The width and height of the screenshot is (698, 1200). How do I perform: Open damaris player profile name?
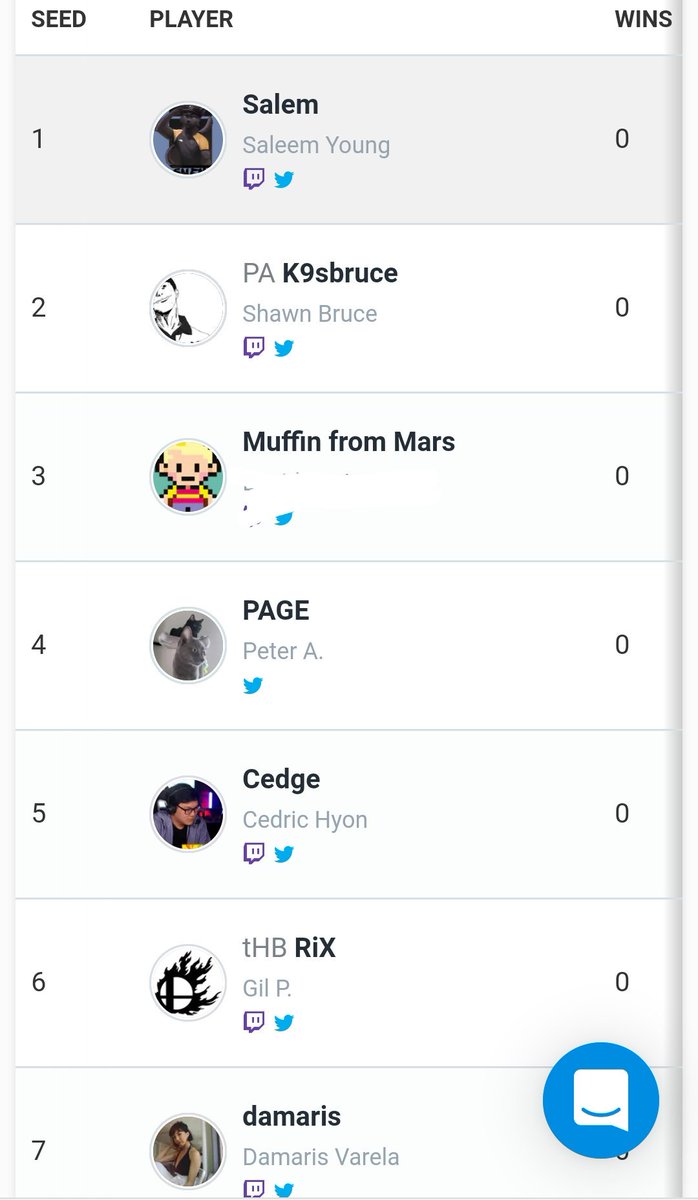click(291, 1116)
